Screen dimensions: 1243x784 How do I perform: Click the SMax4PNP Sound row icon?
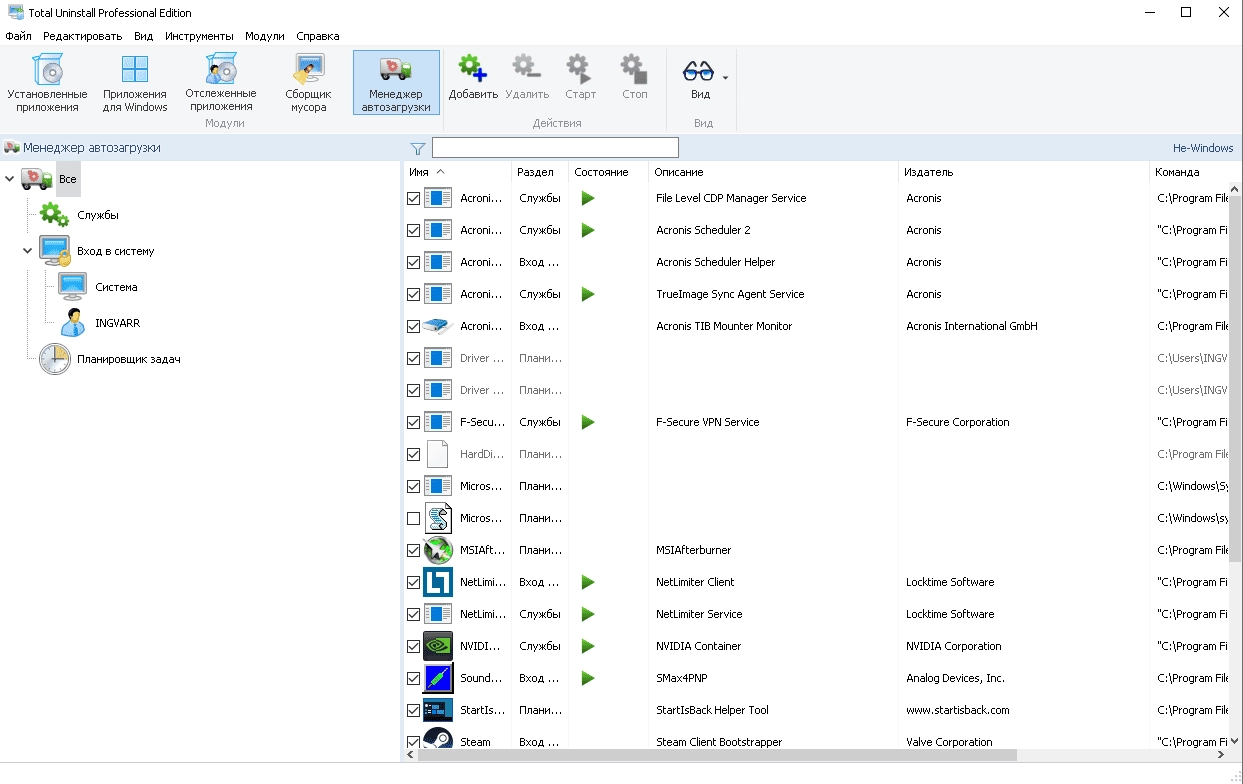[x=438, y=678]
